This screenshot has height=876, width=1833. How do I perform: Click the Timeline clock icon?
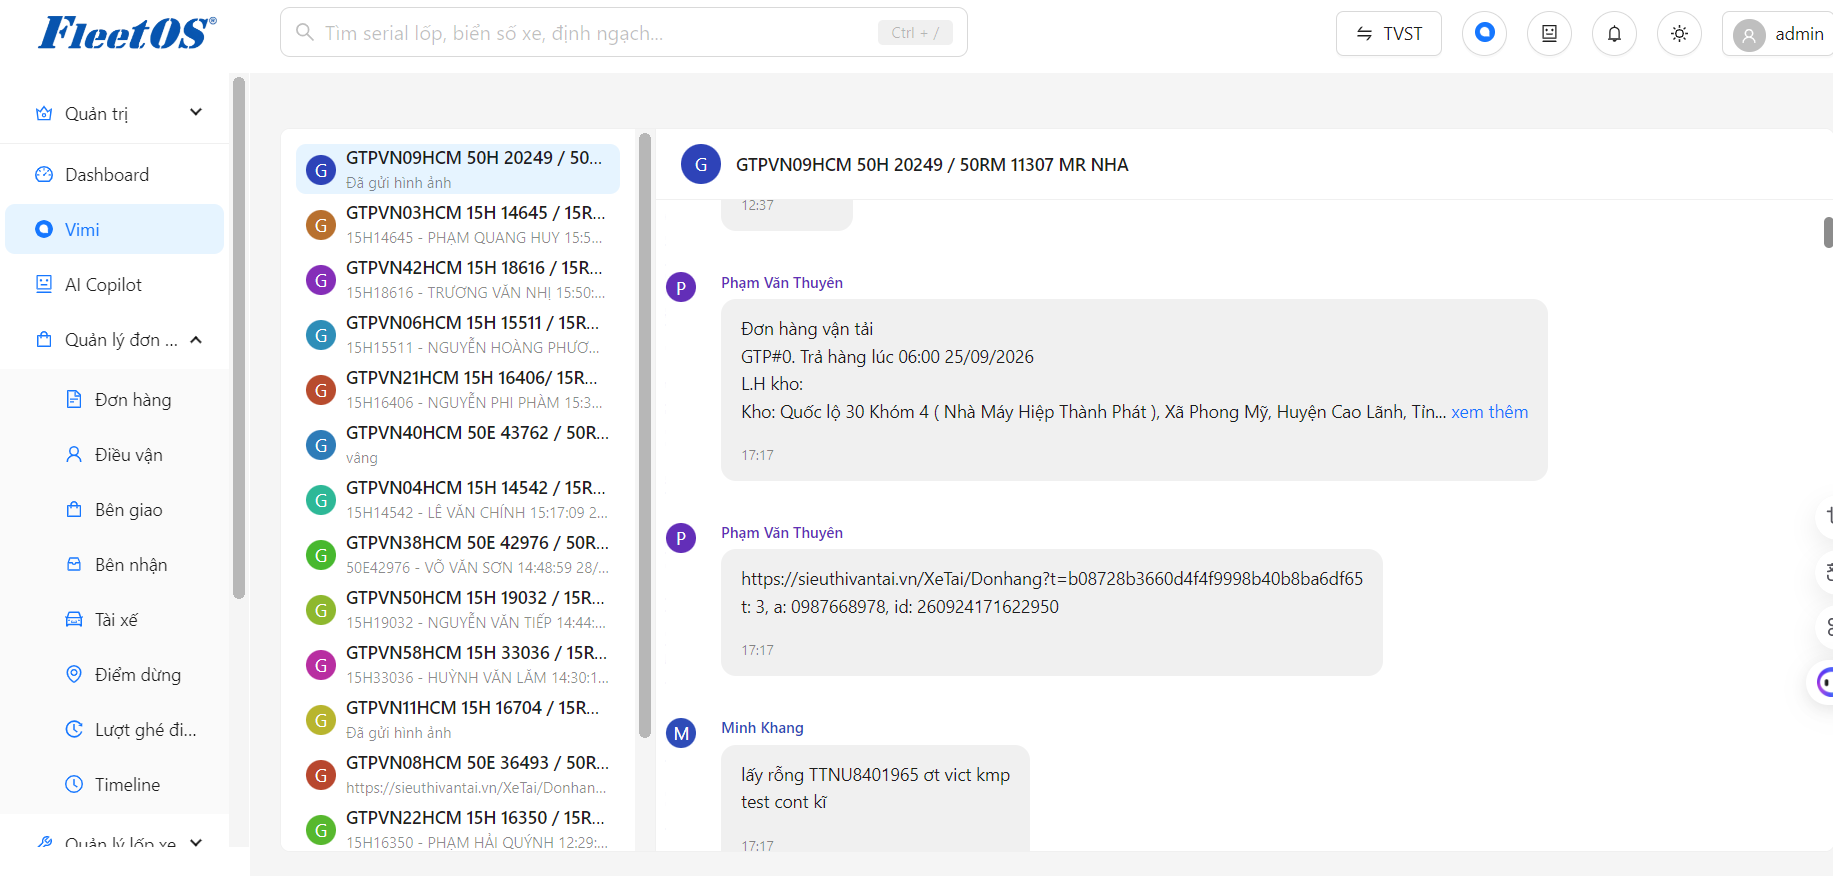(74, 784)
